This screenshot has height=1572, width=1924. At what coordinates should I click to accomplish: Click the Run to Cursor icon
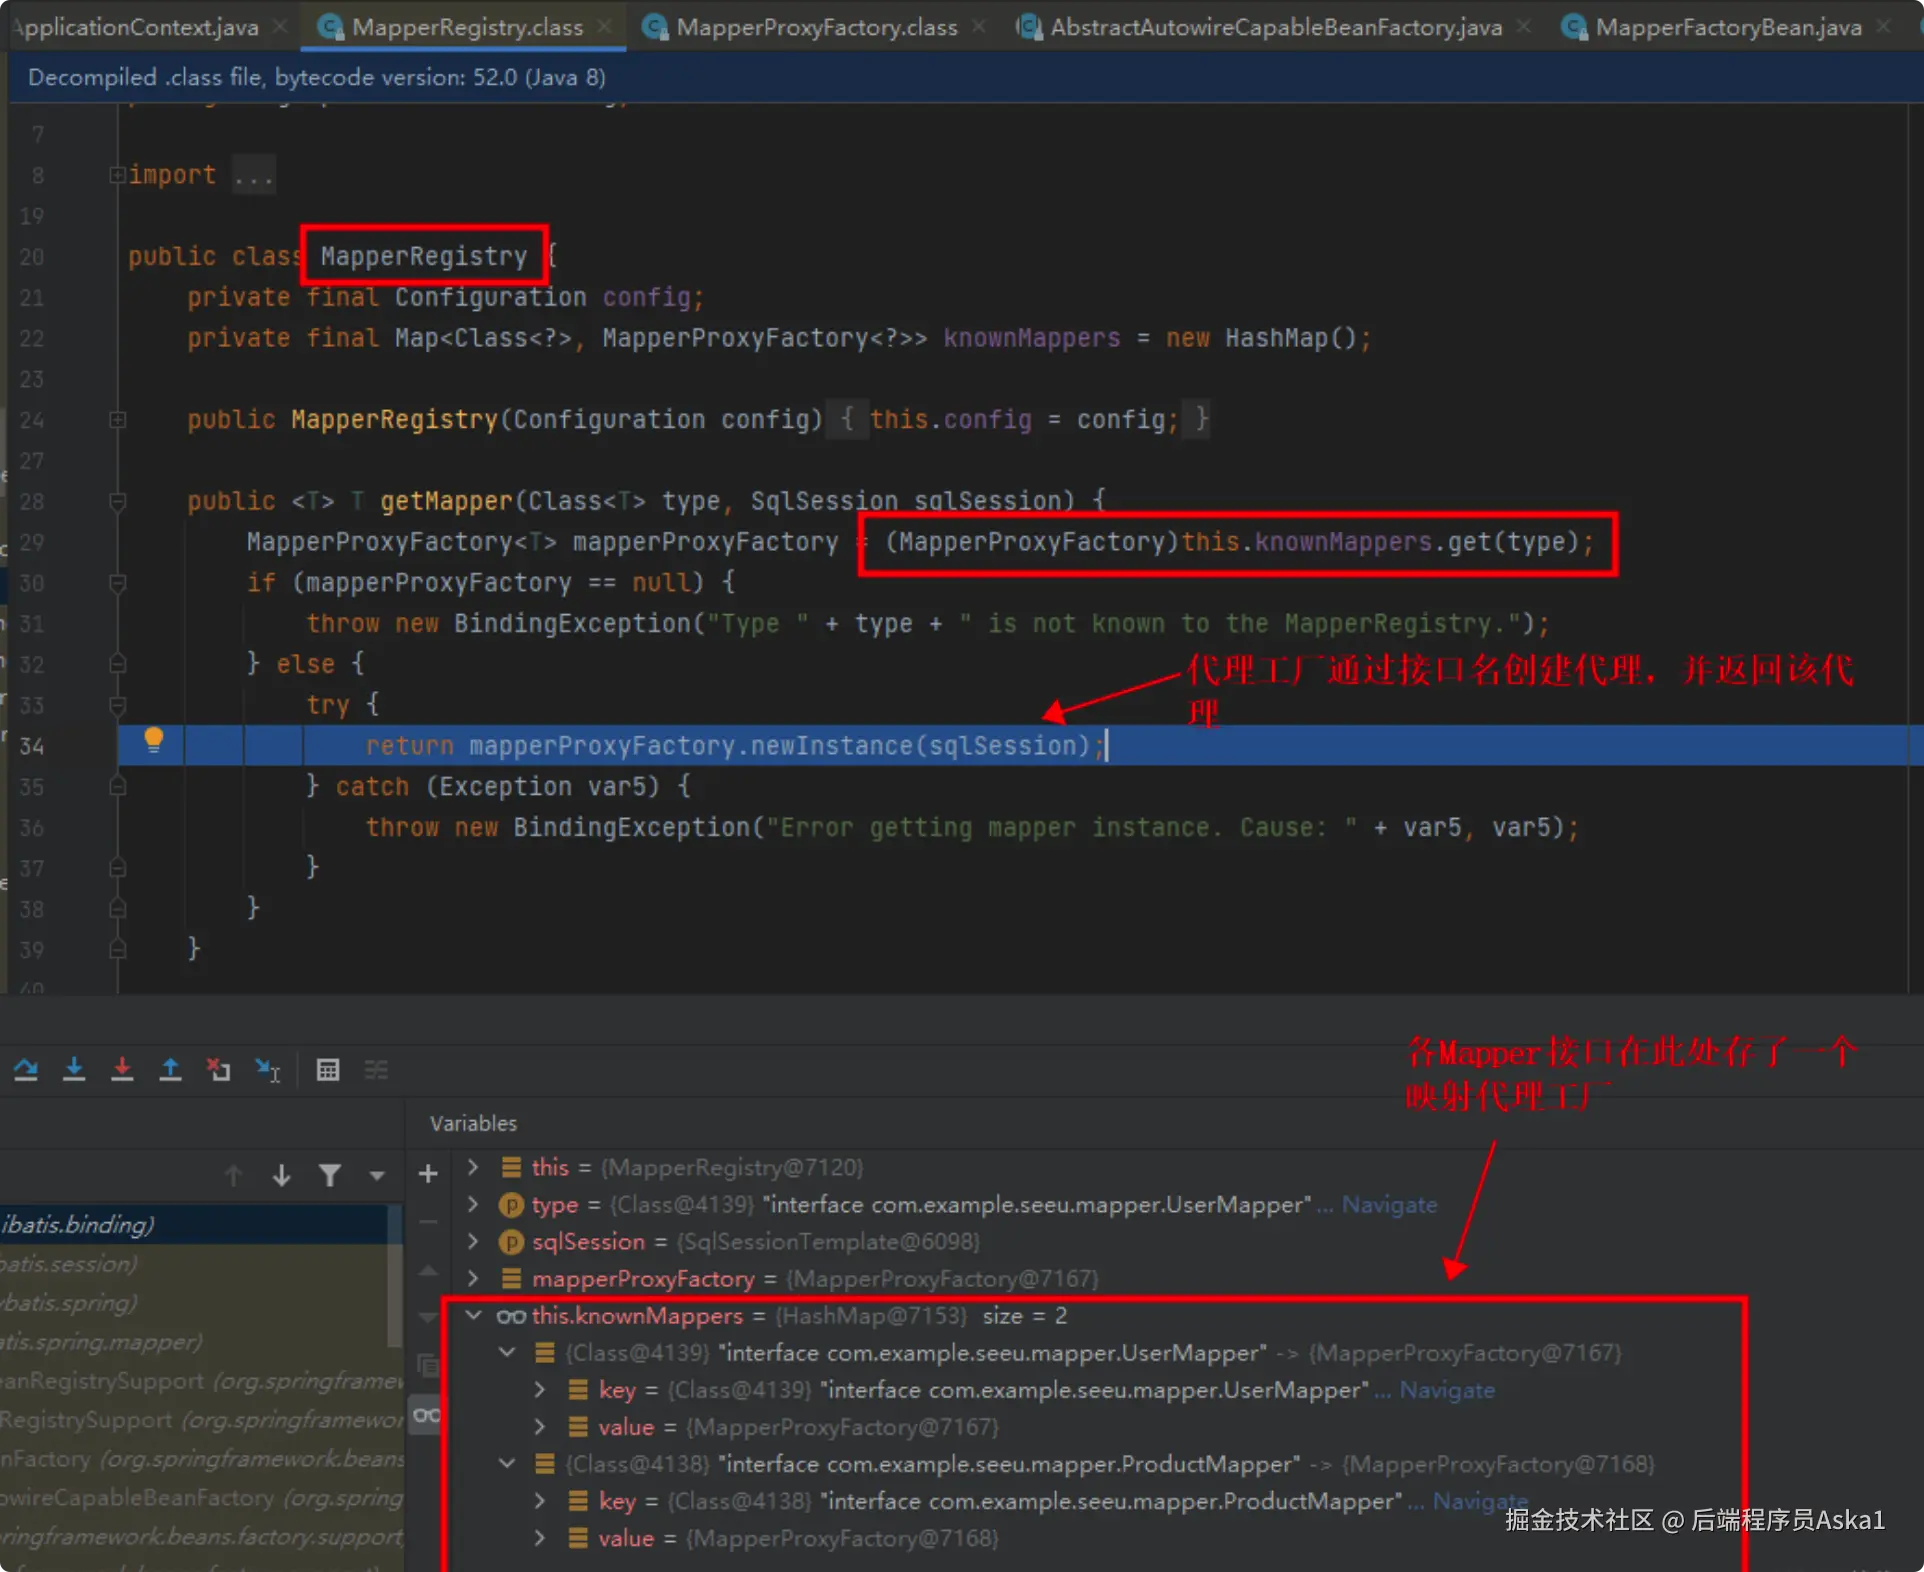point(267,1069)
